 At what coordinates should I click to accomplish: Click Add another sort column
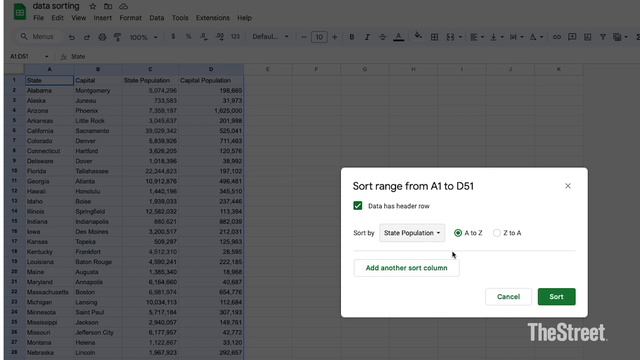[407, 268]
